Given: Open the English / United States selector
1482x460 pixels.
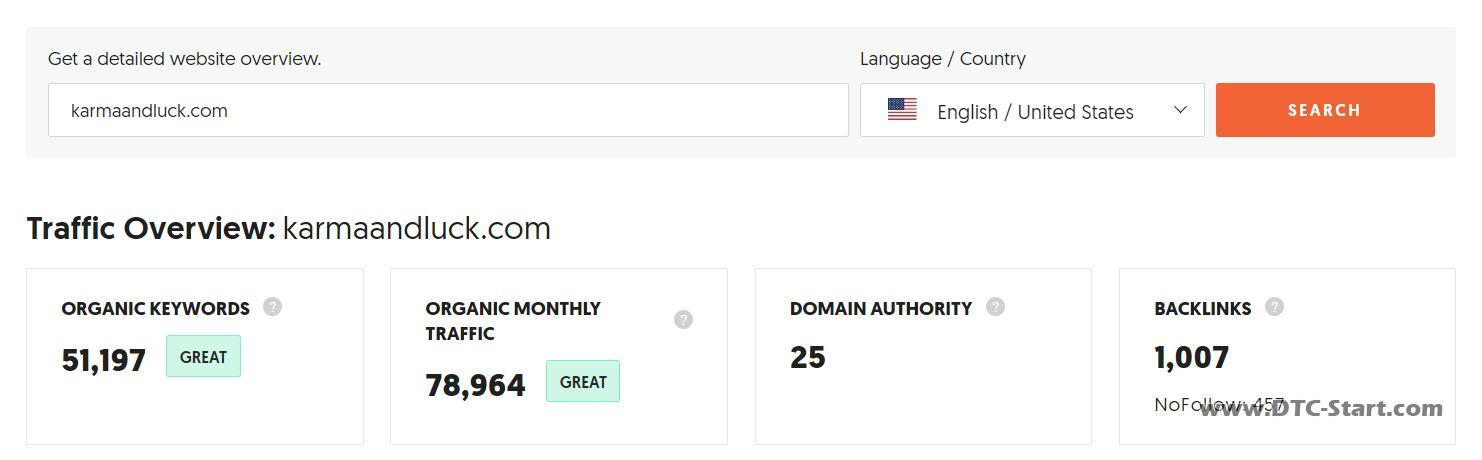Looking at the screenshot, I should coord(1034,111).
